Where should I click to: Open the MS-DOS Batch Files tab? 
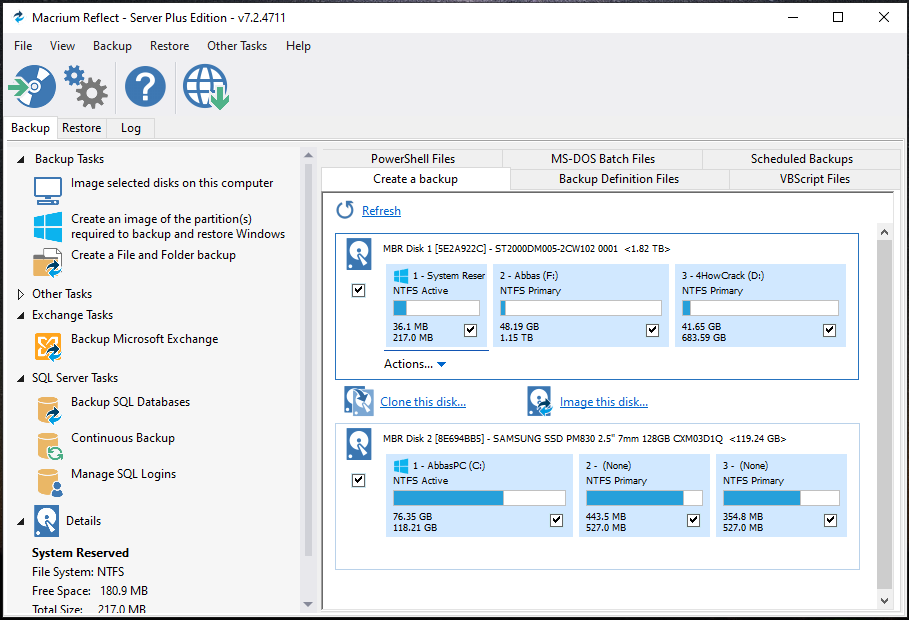click(x=602, y=159)
